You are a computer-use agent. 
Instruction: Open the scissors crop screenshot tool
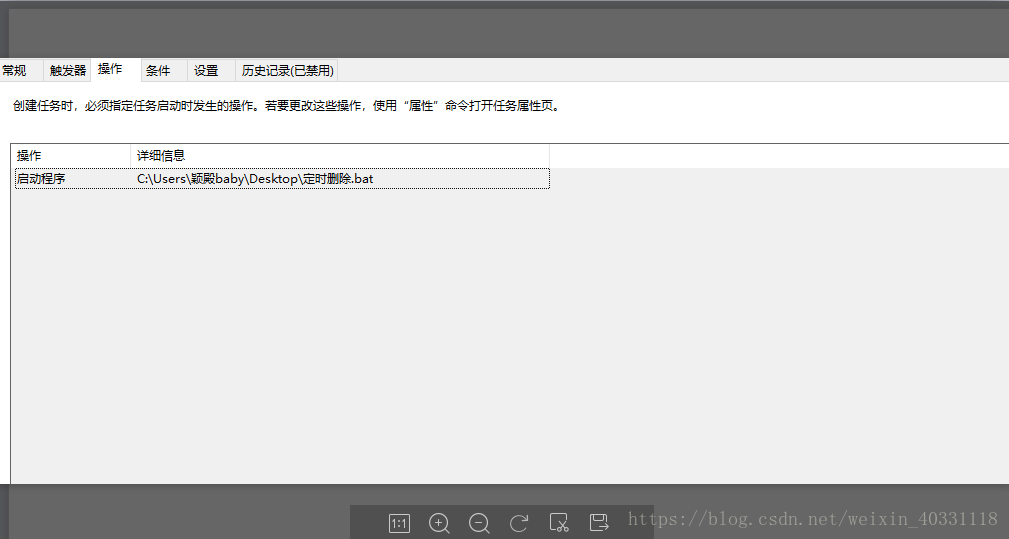(x=559, y=523)
